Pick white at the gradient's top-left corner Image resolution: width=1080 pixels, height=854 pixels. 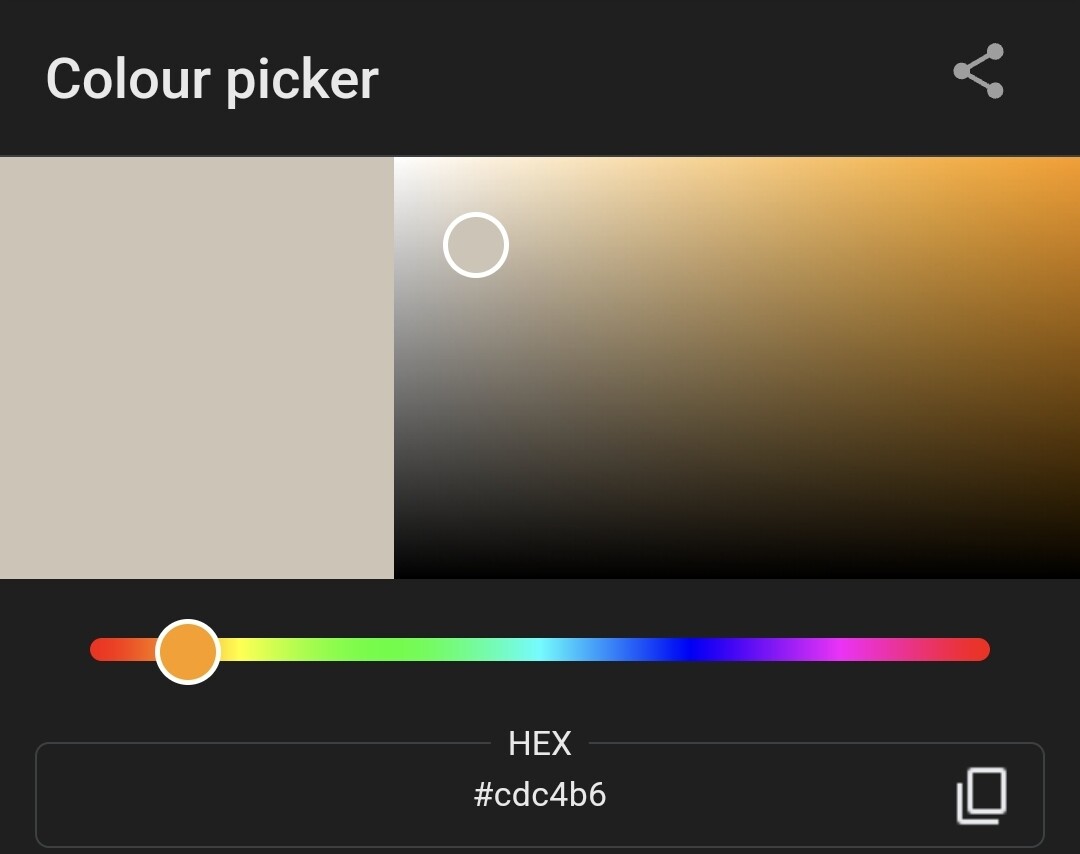[402, 166]
